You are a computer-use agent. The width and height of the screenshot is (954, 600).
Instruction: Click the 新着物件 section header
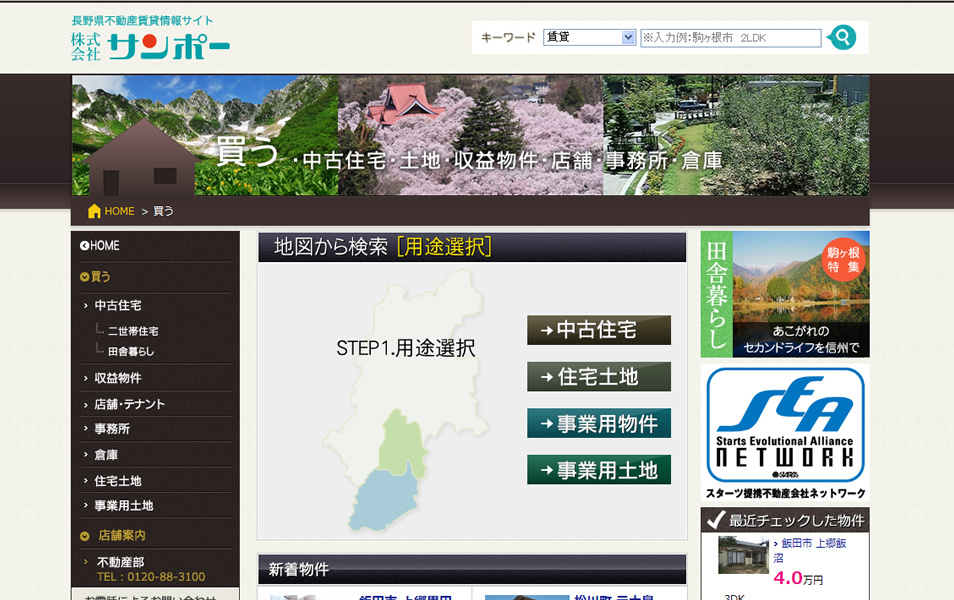[472, 570]
